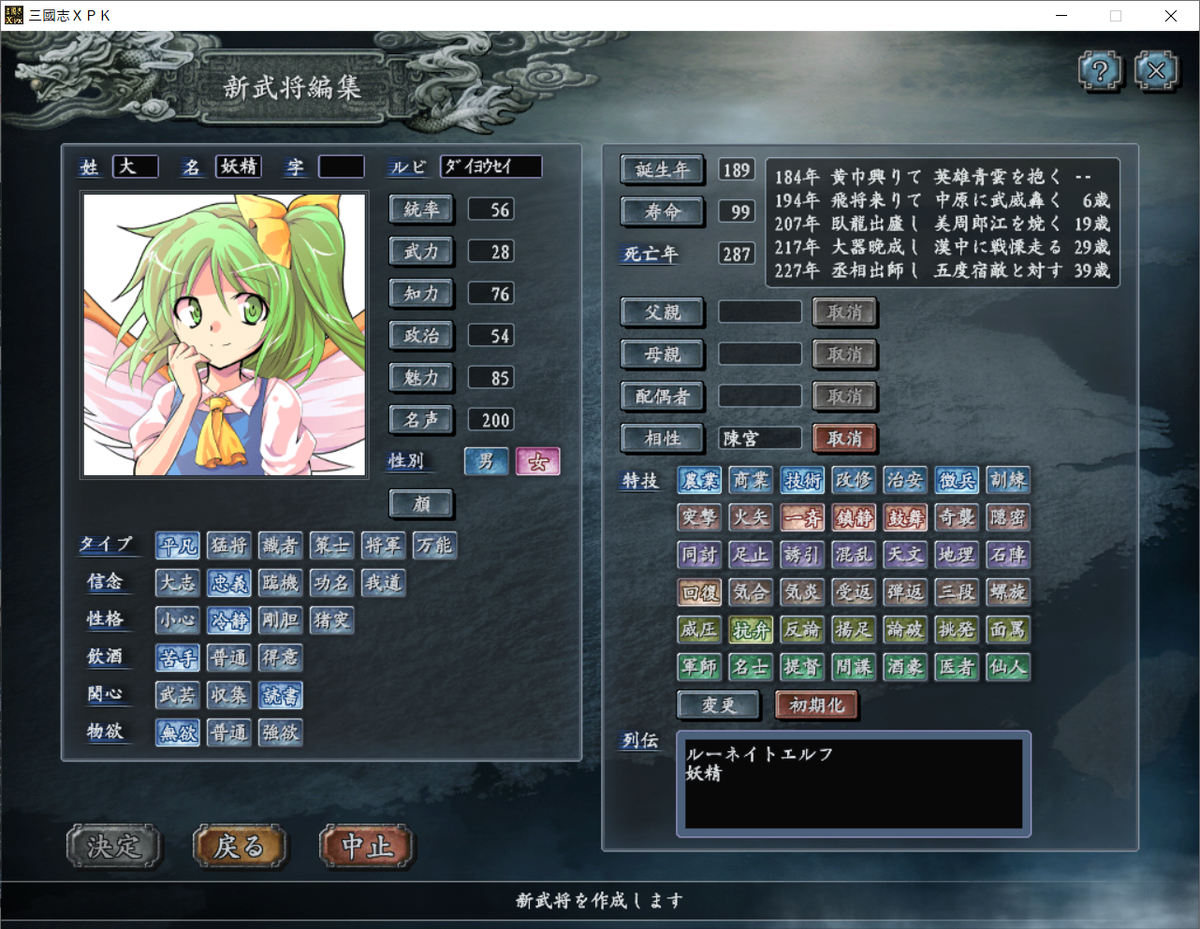Screen dimensions: 1200x929
Task: Toggle the 抗弁 skill
Action: (x=750, y=630)
